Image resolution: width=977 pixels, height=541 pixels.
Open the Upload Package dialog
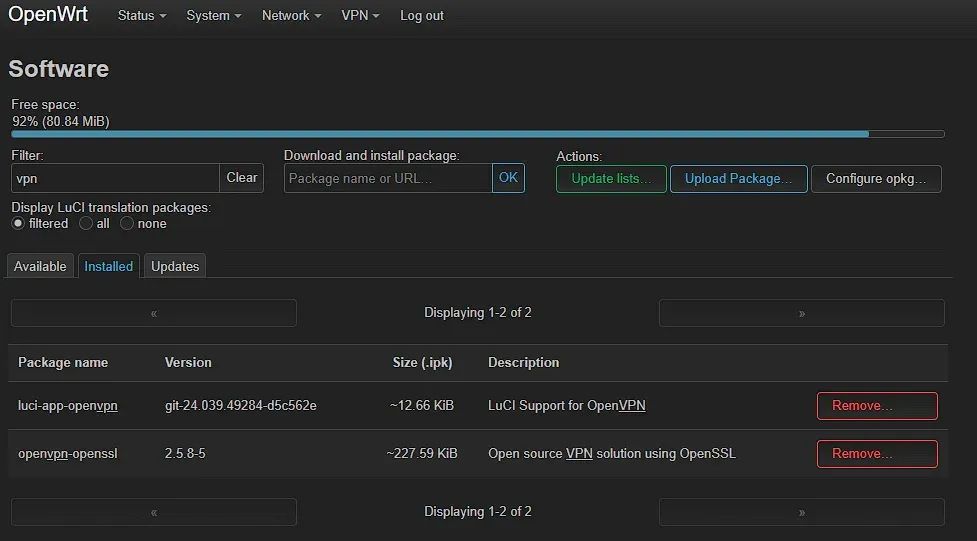739,179
